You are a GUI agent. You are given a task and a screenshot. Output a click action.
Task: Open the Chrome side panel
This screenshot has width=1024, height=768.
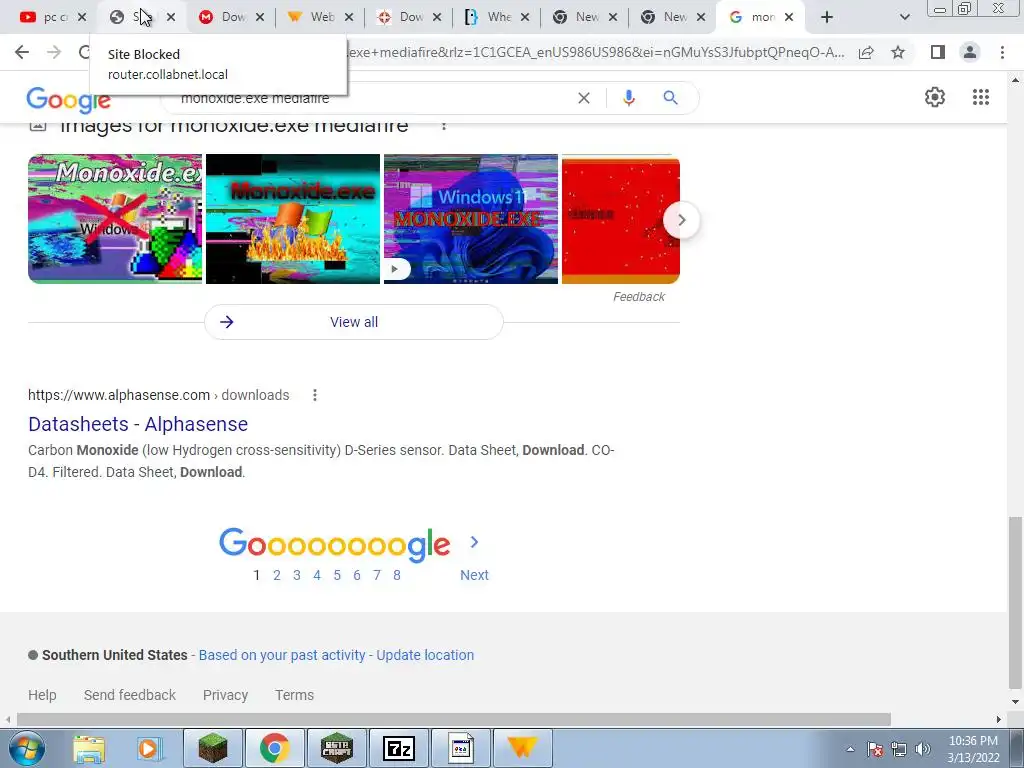[x=938, y=52]
